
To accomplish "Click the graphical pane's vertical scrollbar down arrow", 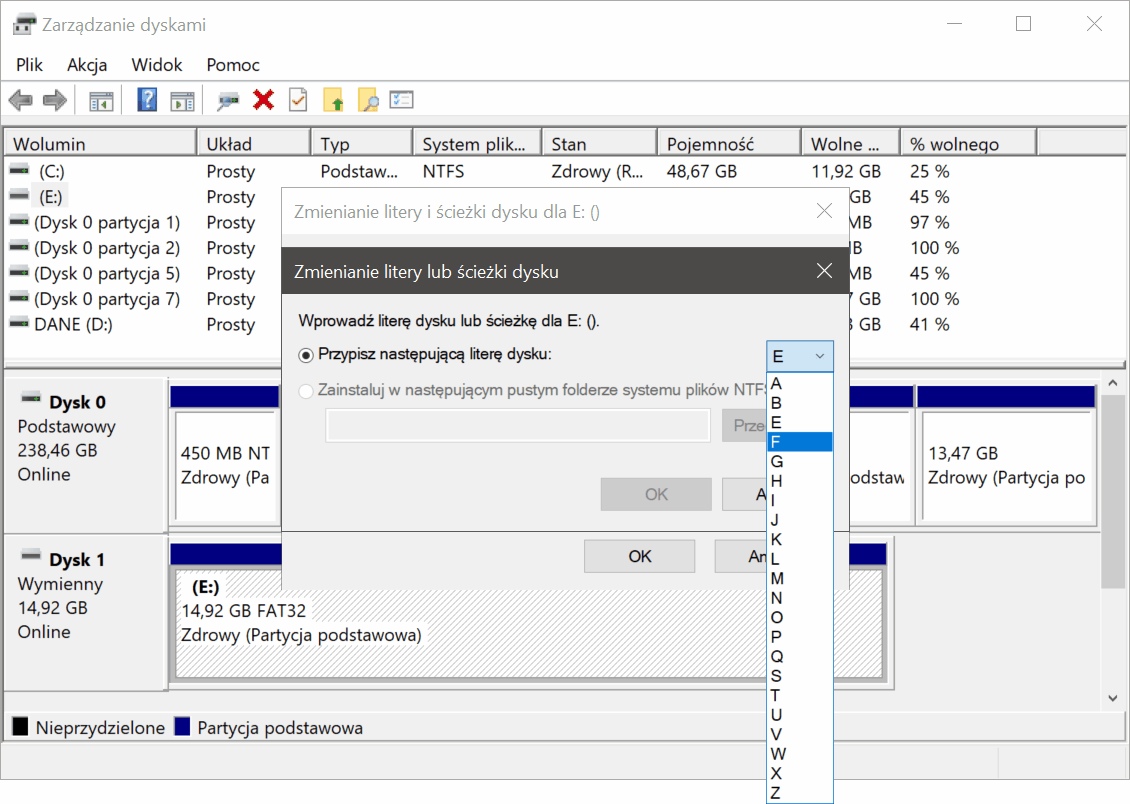I will (1112, 697).
